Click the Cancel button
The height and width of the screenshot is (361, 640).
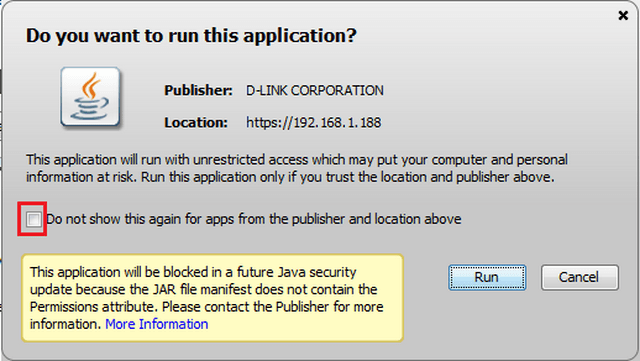(x=580, y=278)
